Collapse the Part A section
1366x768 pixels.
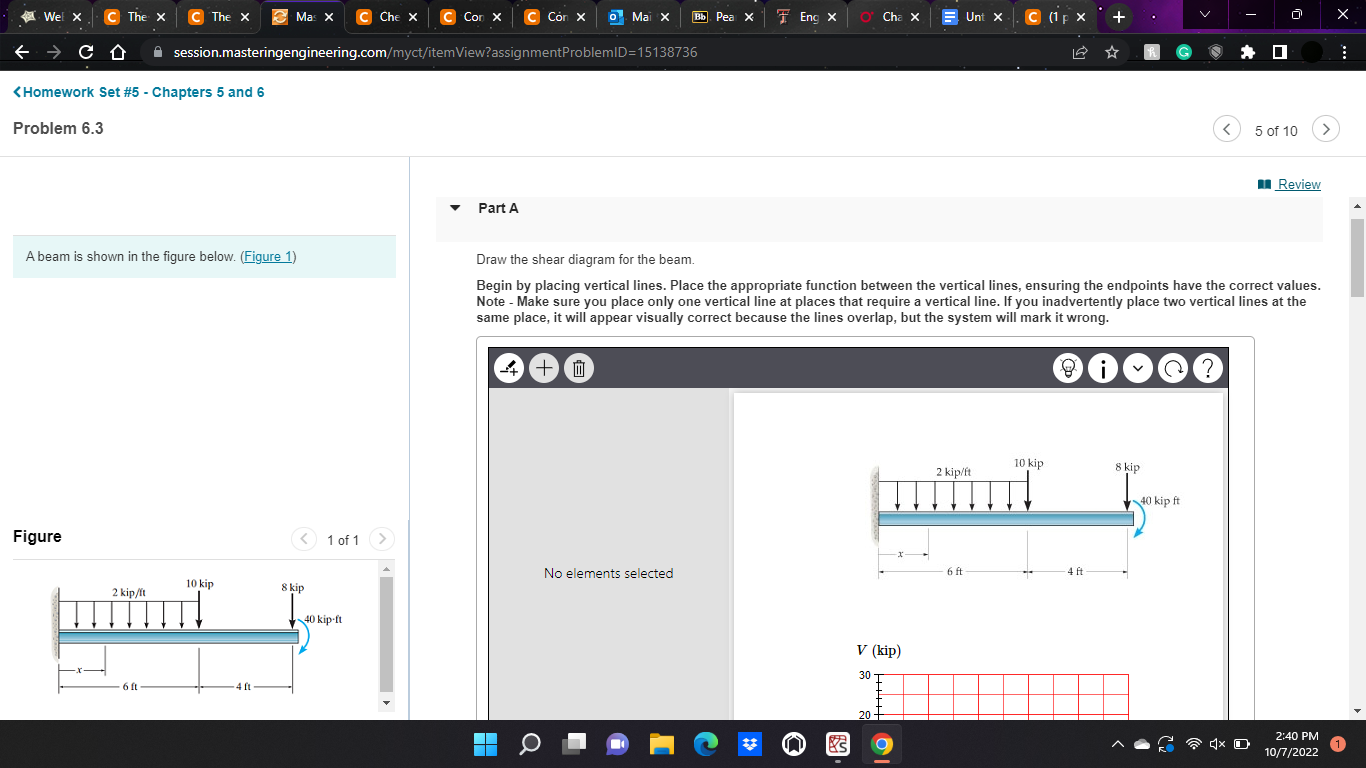[x=455, y=208]
